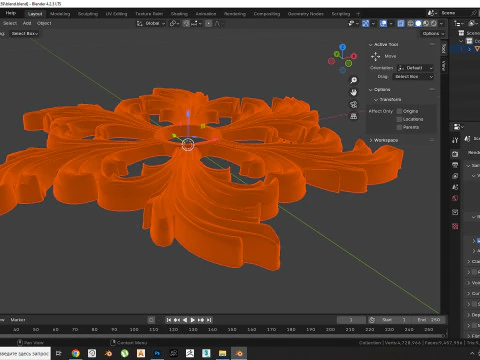Image resolution: width=480 pixels, height=360 pixels.
Task: Open the Options dropdown in viewport
Action: pyautogui.click(x=433, y=33)
